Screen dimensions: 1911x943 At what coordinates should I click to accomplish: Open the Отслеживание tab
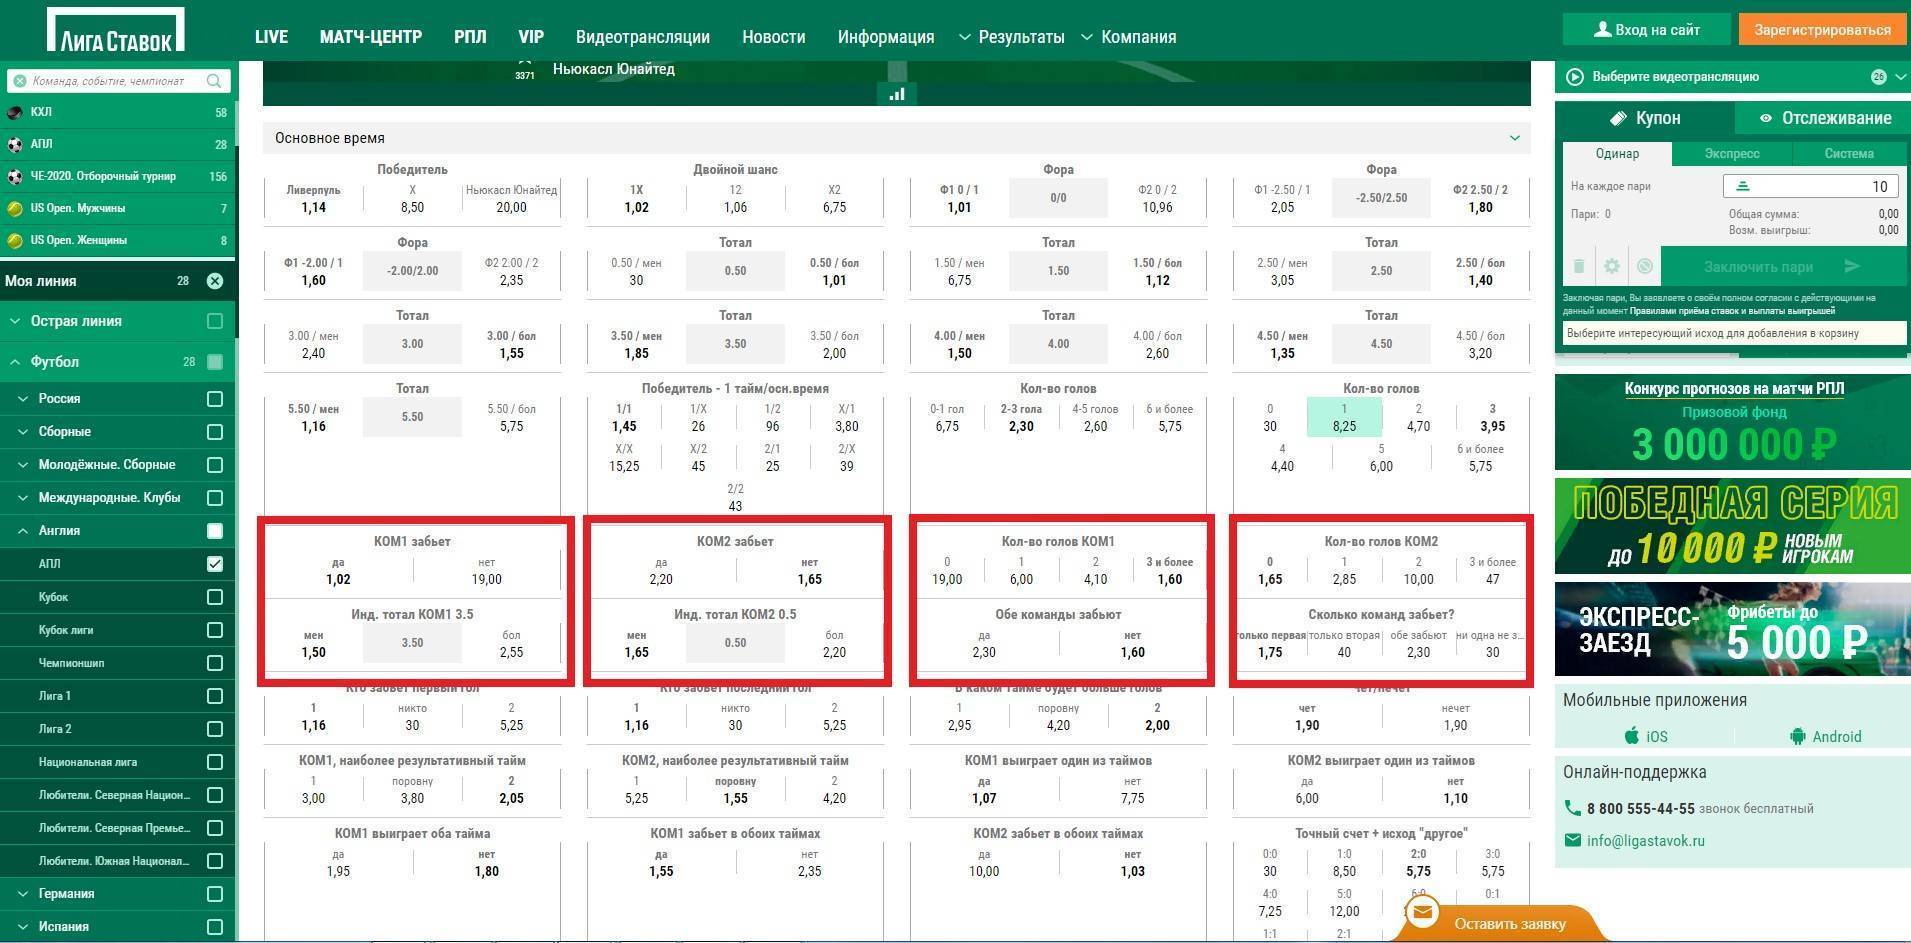[1824, 118]
